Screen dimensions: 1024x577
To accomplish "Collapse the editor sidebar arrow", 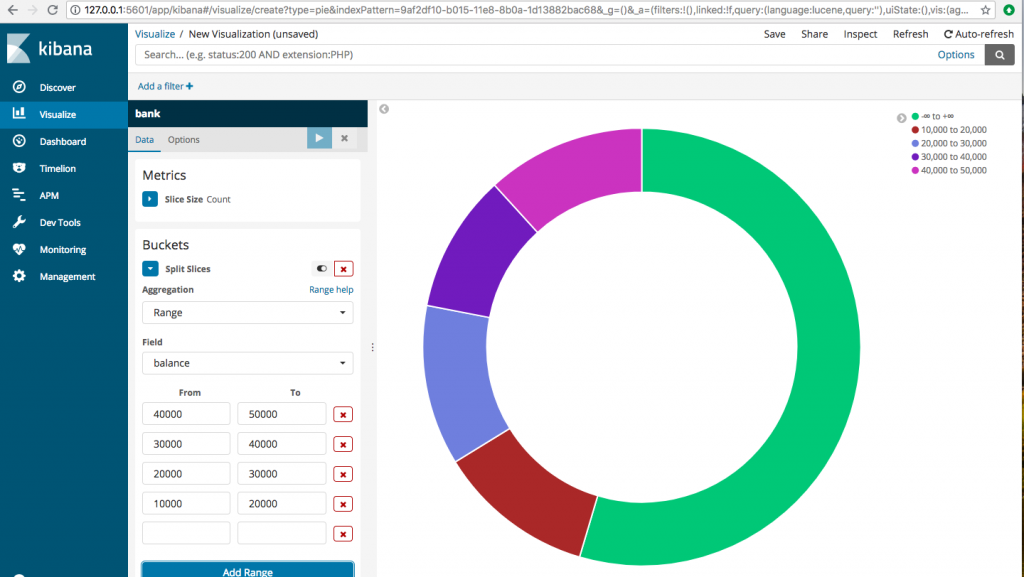I will 384,109.
